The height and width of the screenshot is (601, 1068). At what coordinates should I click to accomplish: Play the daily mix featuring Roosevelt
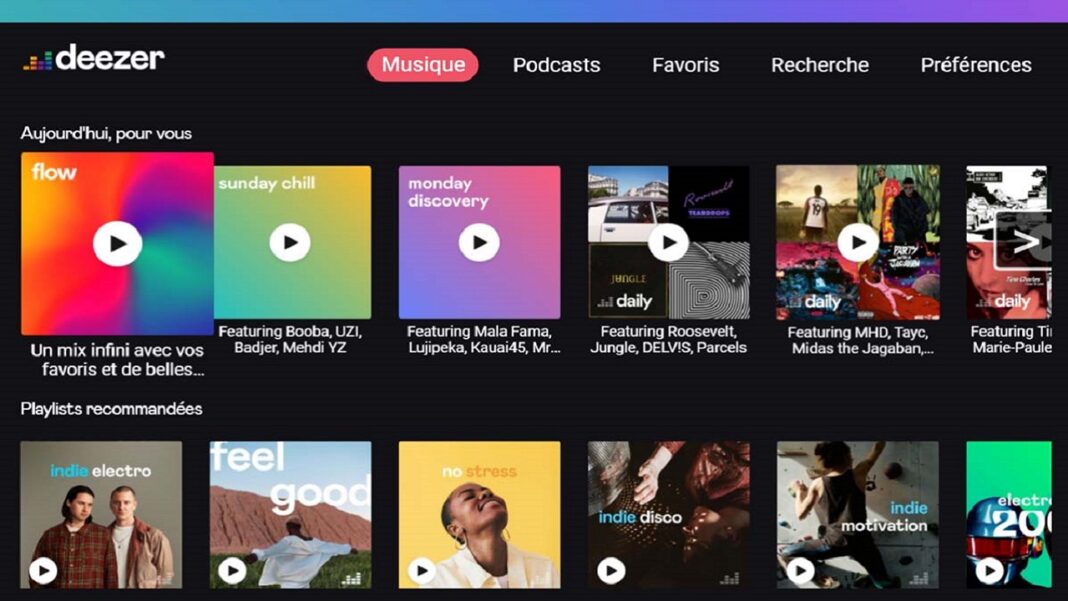pyautogui.click(x=668, y=242)
